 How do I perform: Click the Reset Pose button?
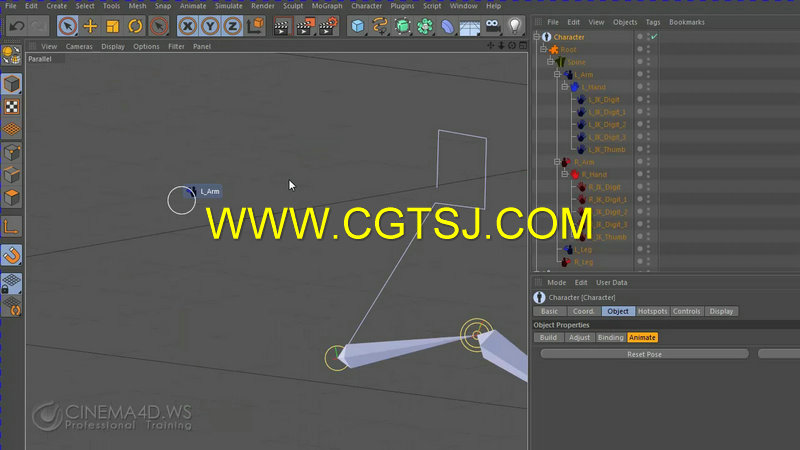pos(644,354)
